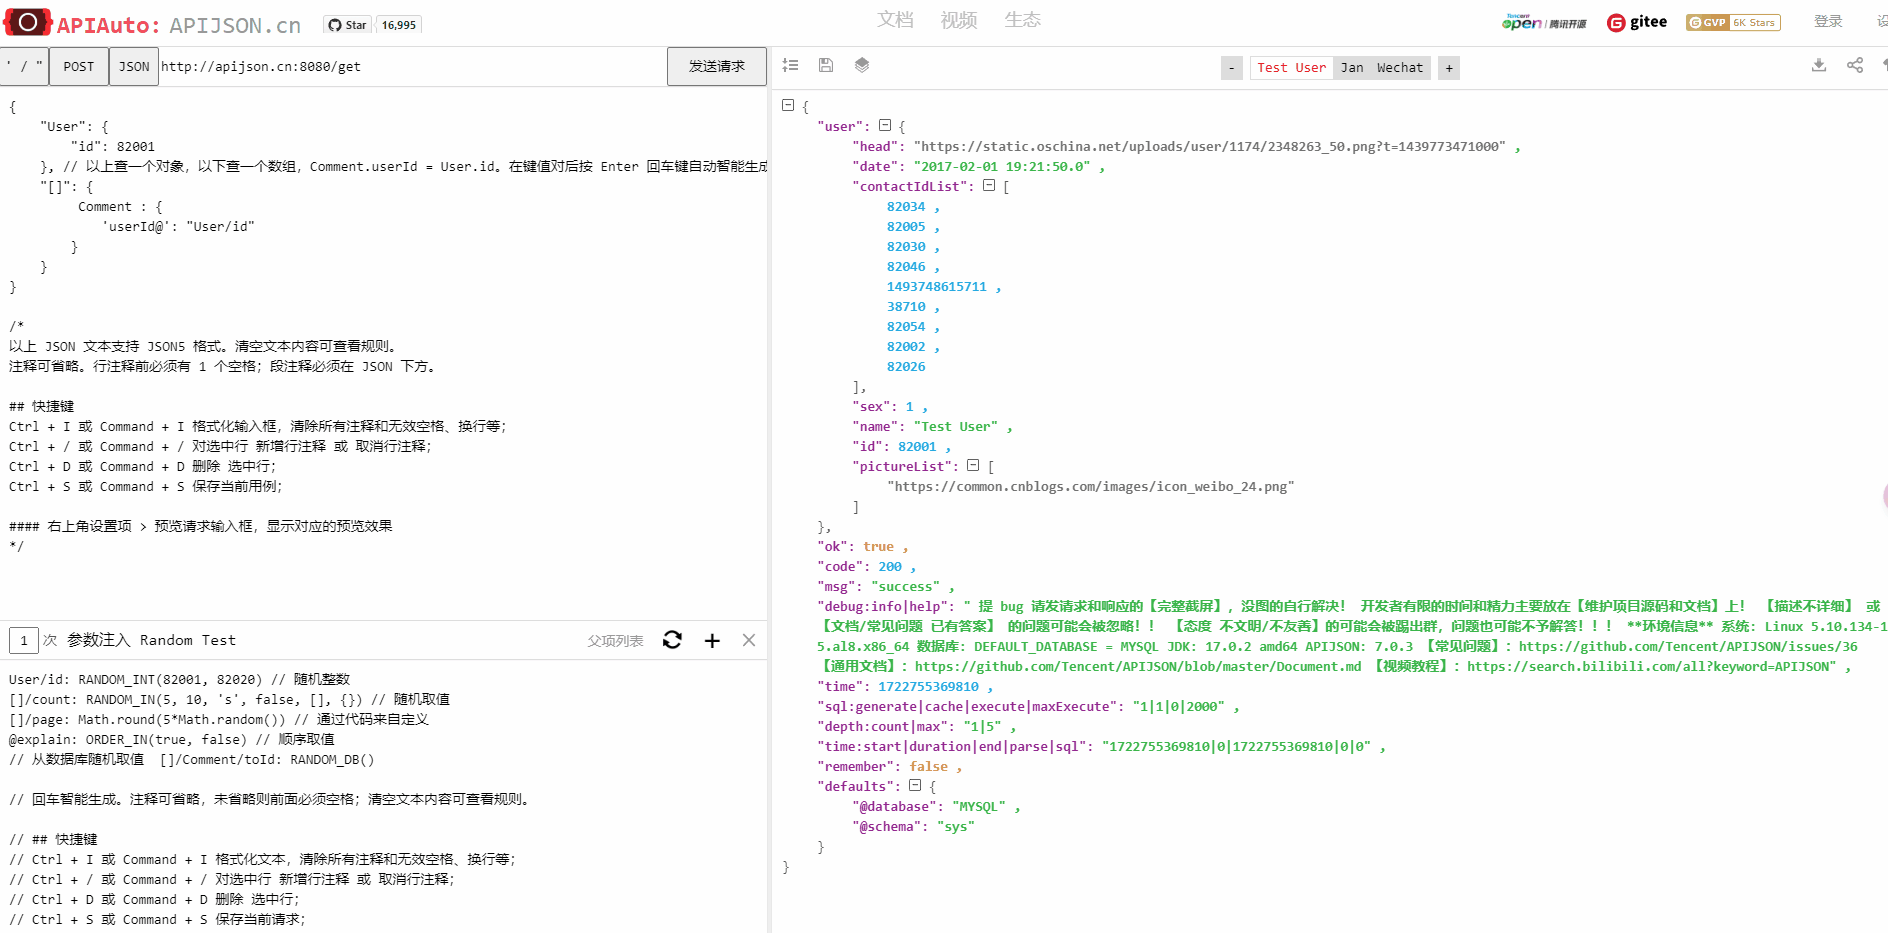The image size is (1888, 933).
Task: Click the []/page: Math.round config line
Action: (x=219, y=719)
